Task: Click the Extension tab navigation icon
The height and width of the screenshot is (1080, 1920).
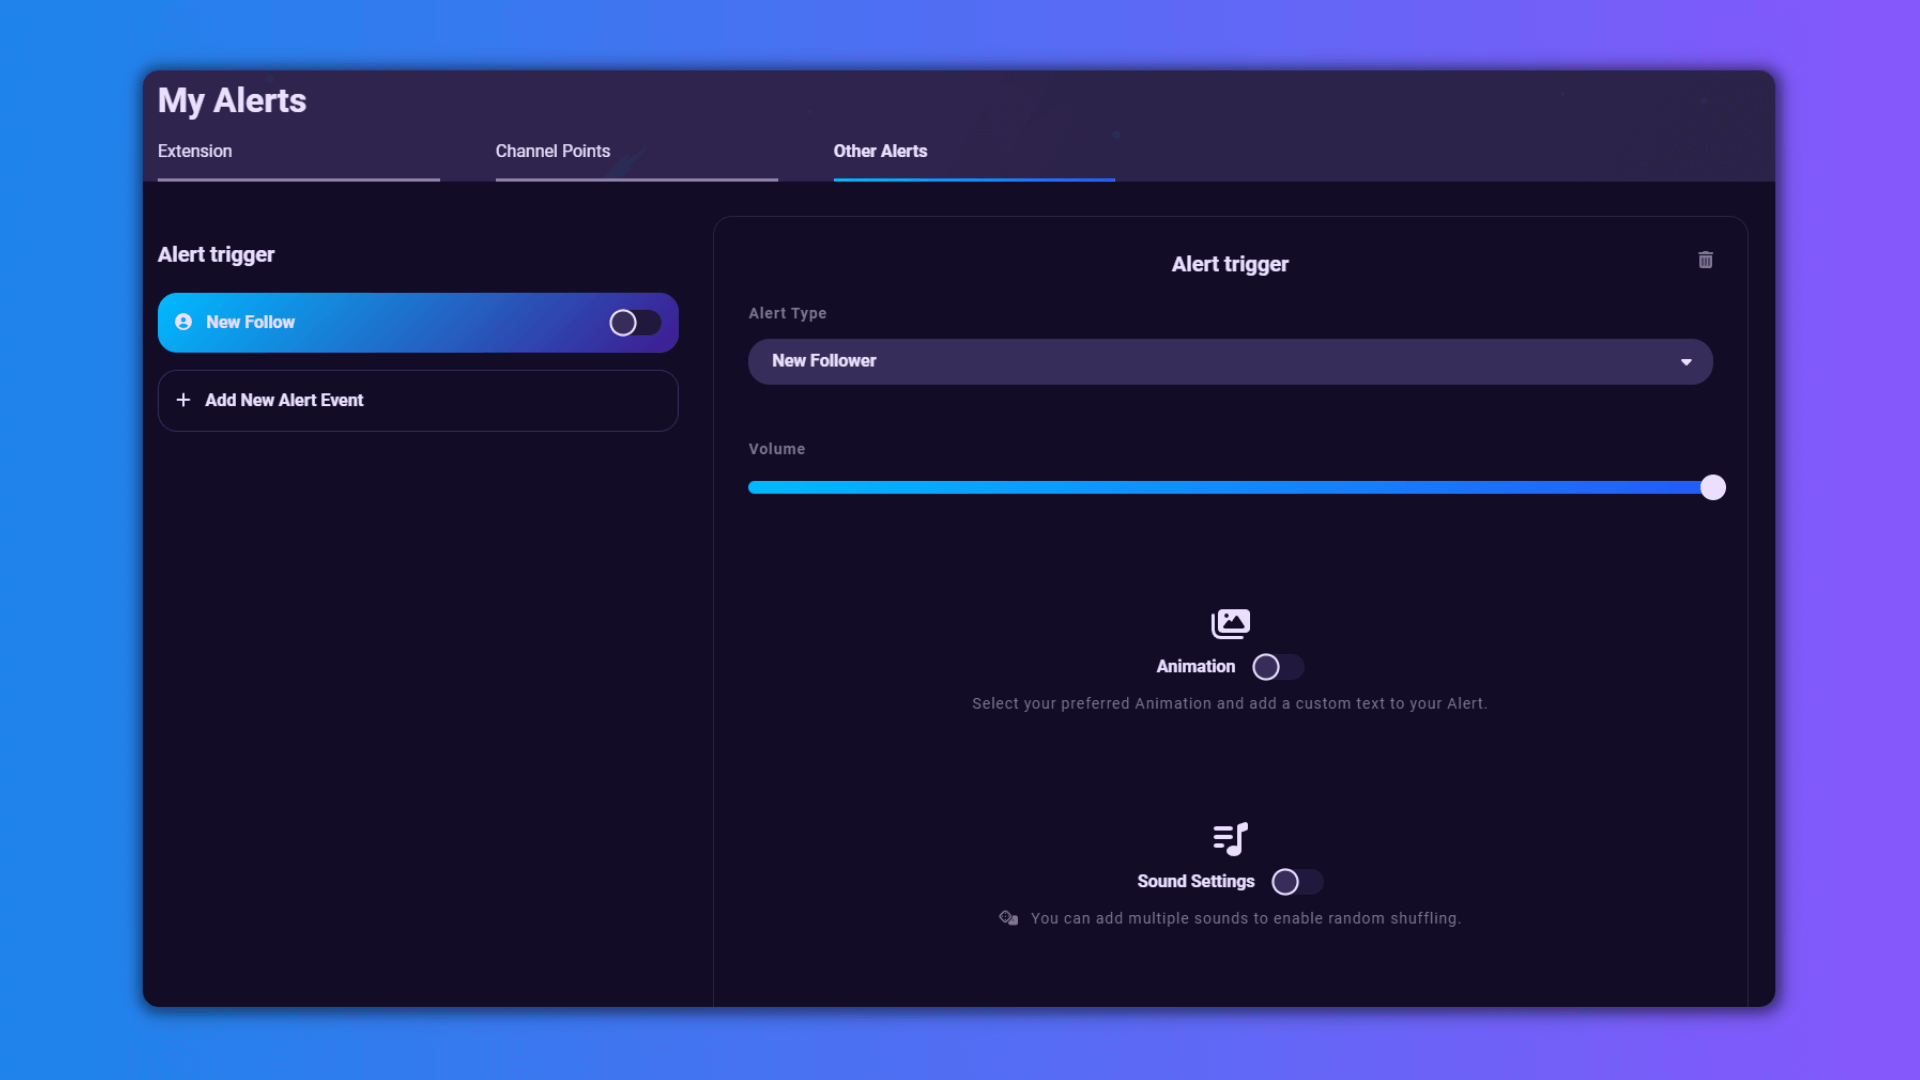Action: 194,150
